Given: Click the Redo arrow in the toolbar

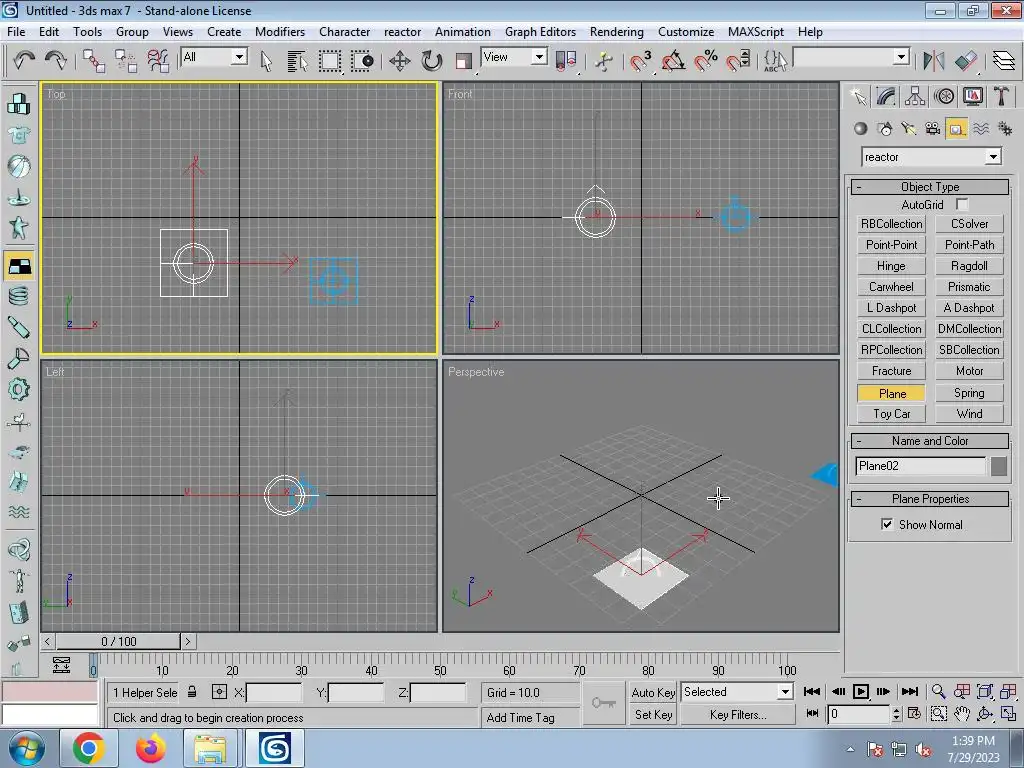Looking at the screenshot, I should coord(56,61).
